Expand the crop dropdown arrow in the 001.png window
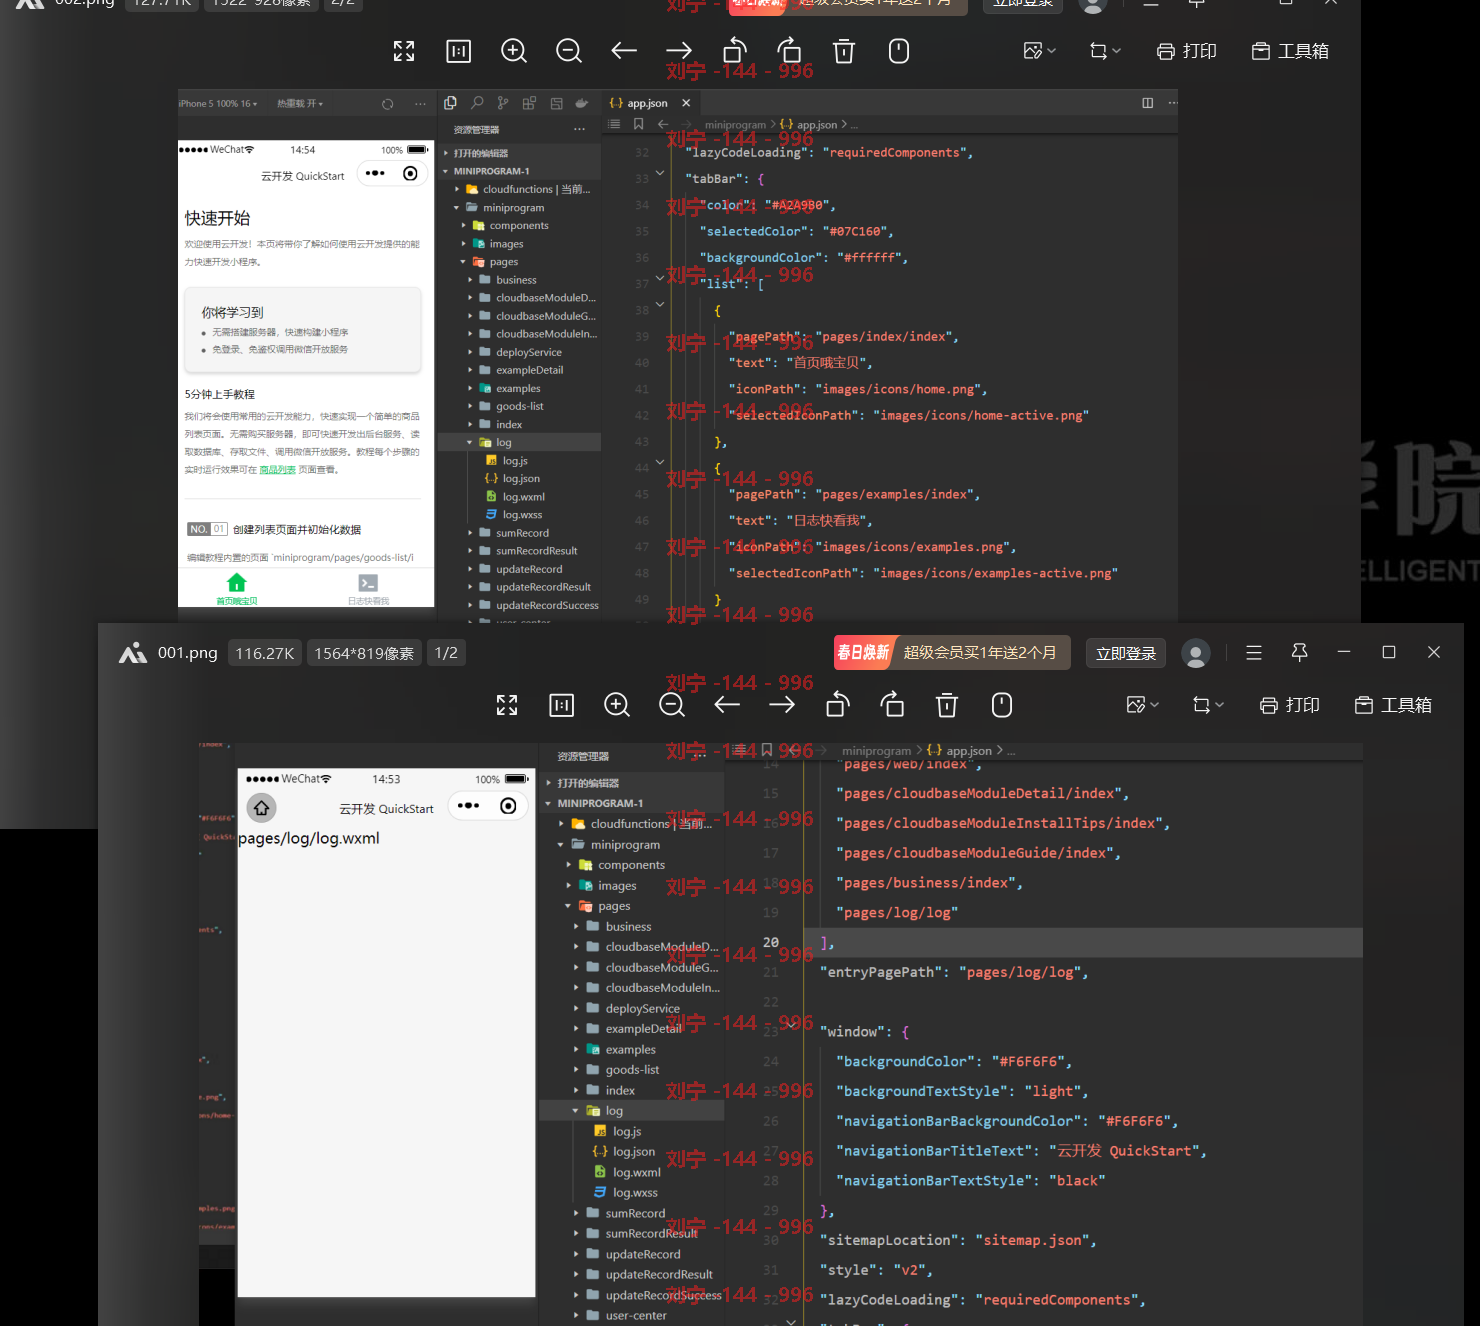Screen dimensions: 1480x1326 pos(1220,705)
